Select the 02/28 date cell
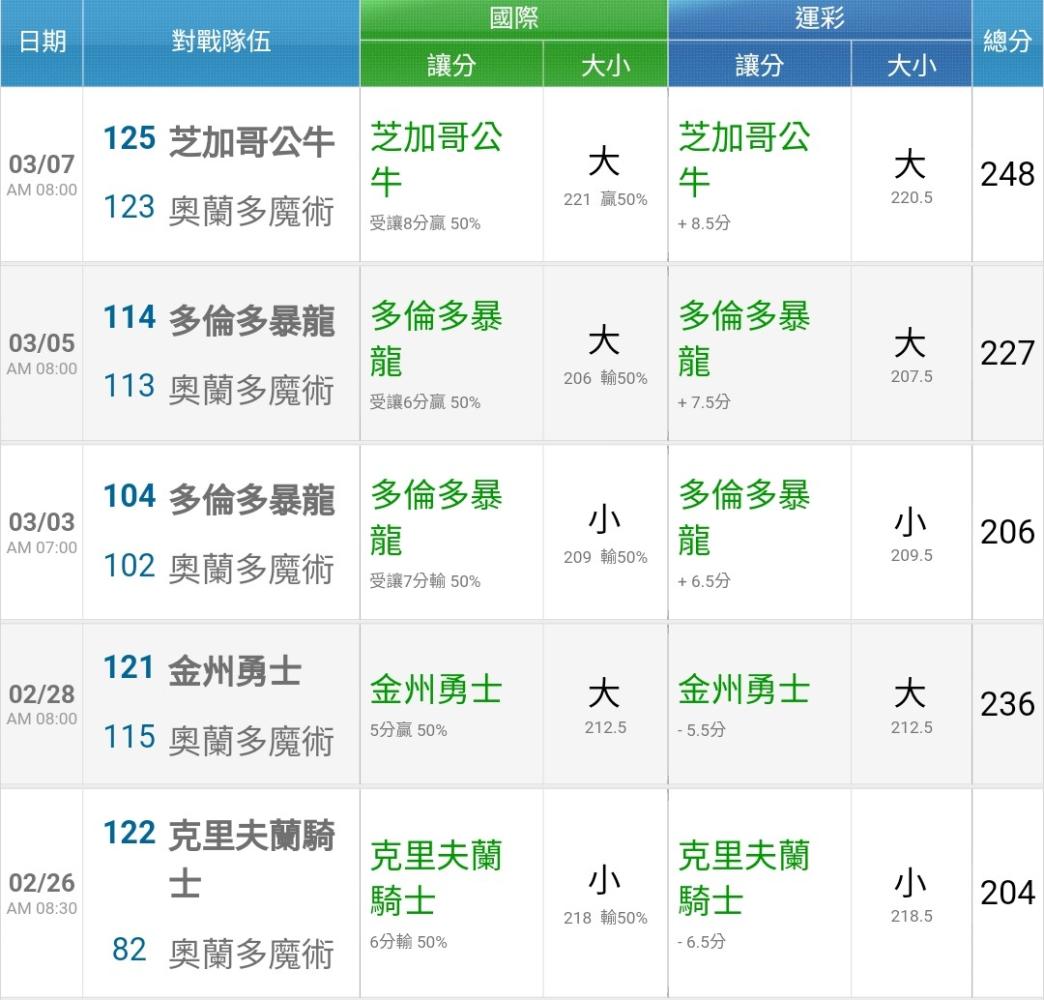The width and height of the screenshot is (1044, 1000). coord(41,704)
